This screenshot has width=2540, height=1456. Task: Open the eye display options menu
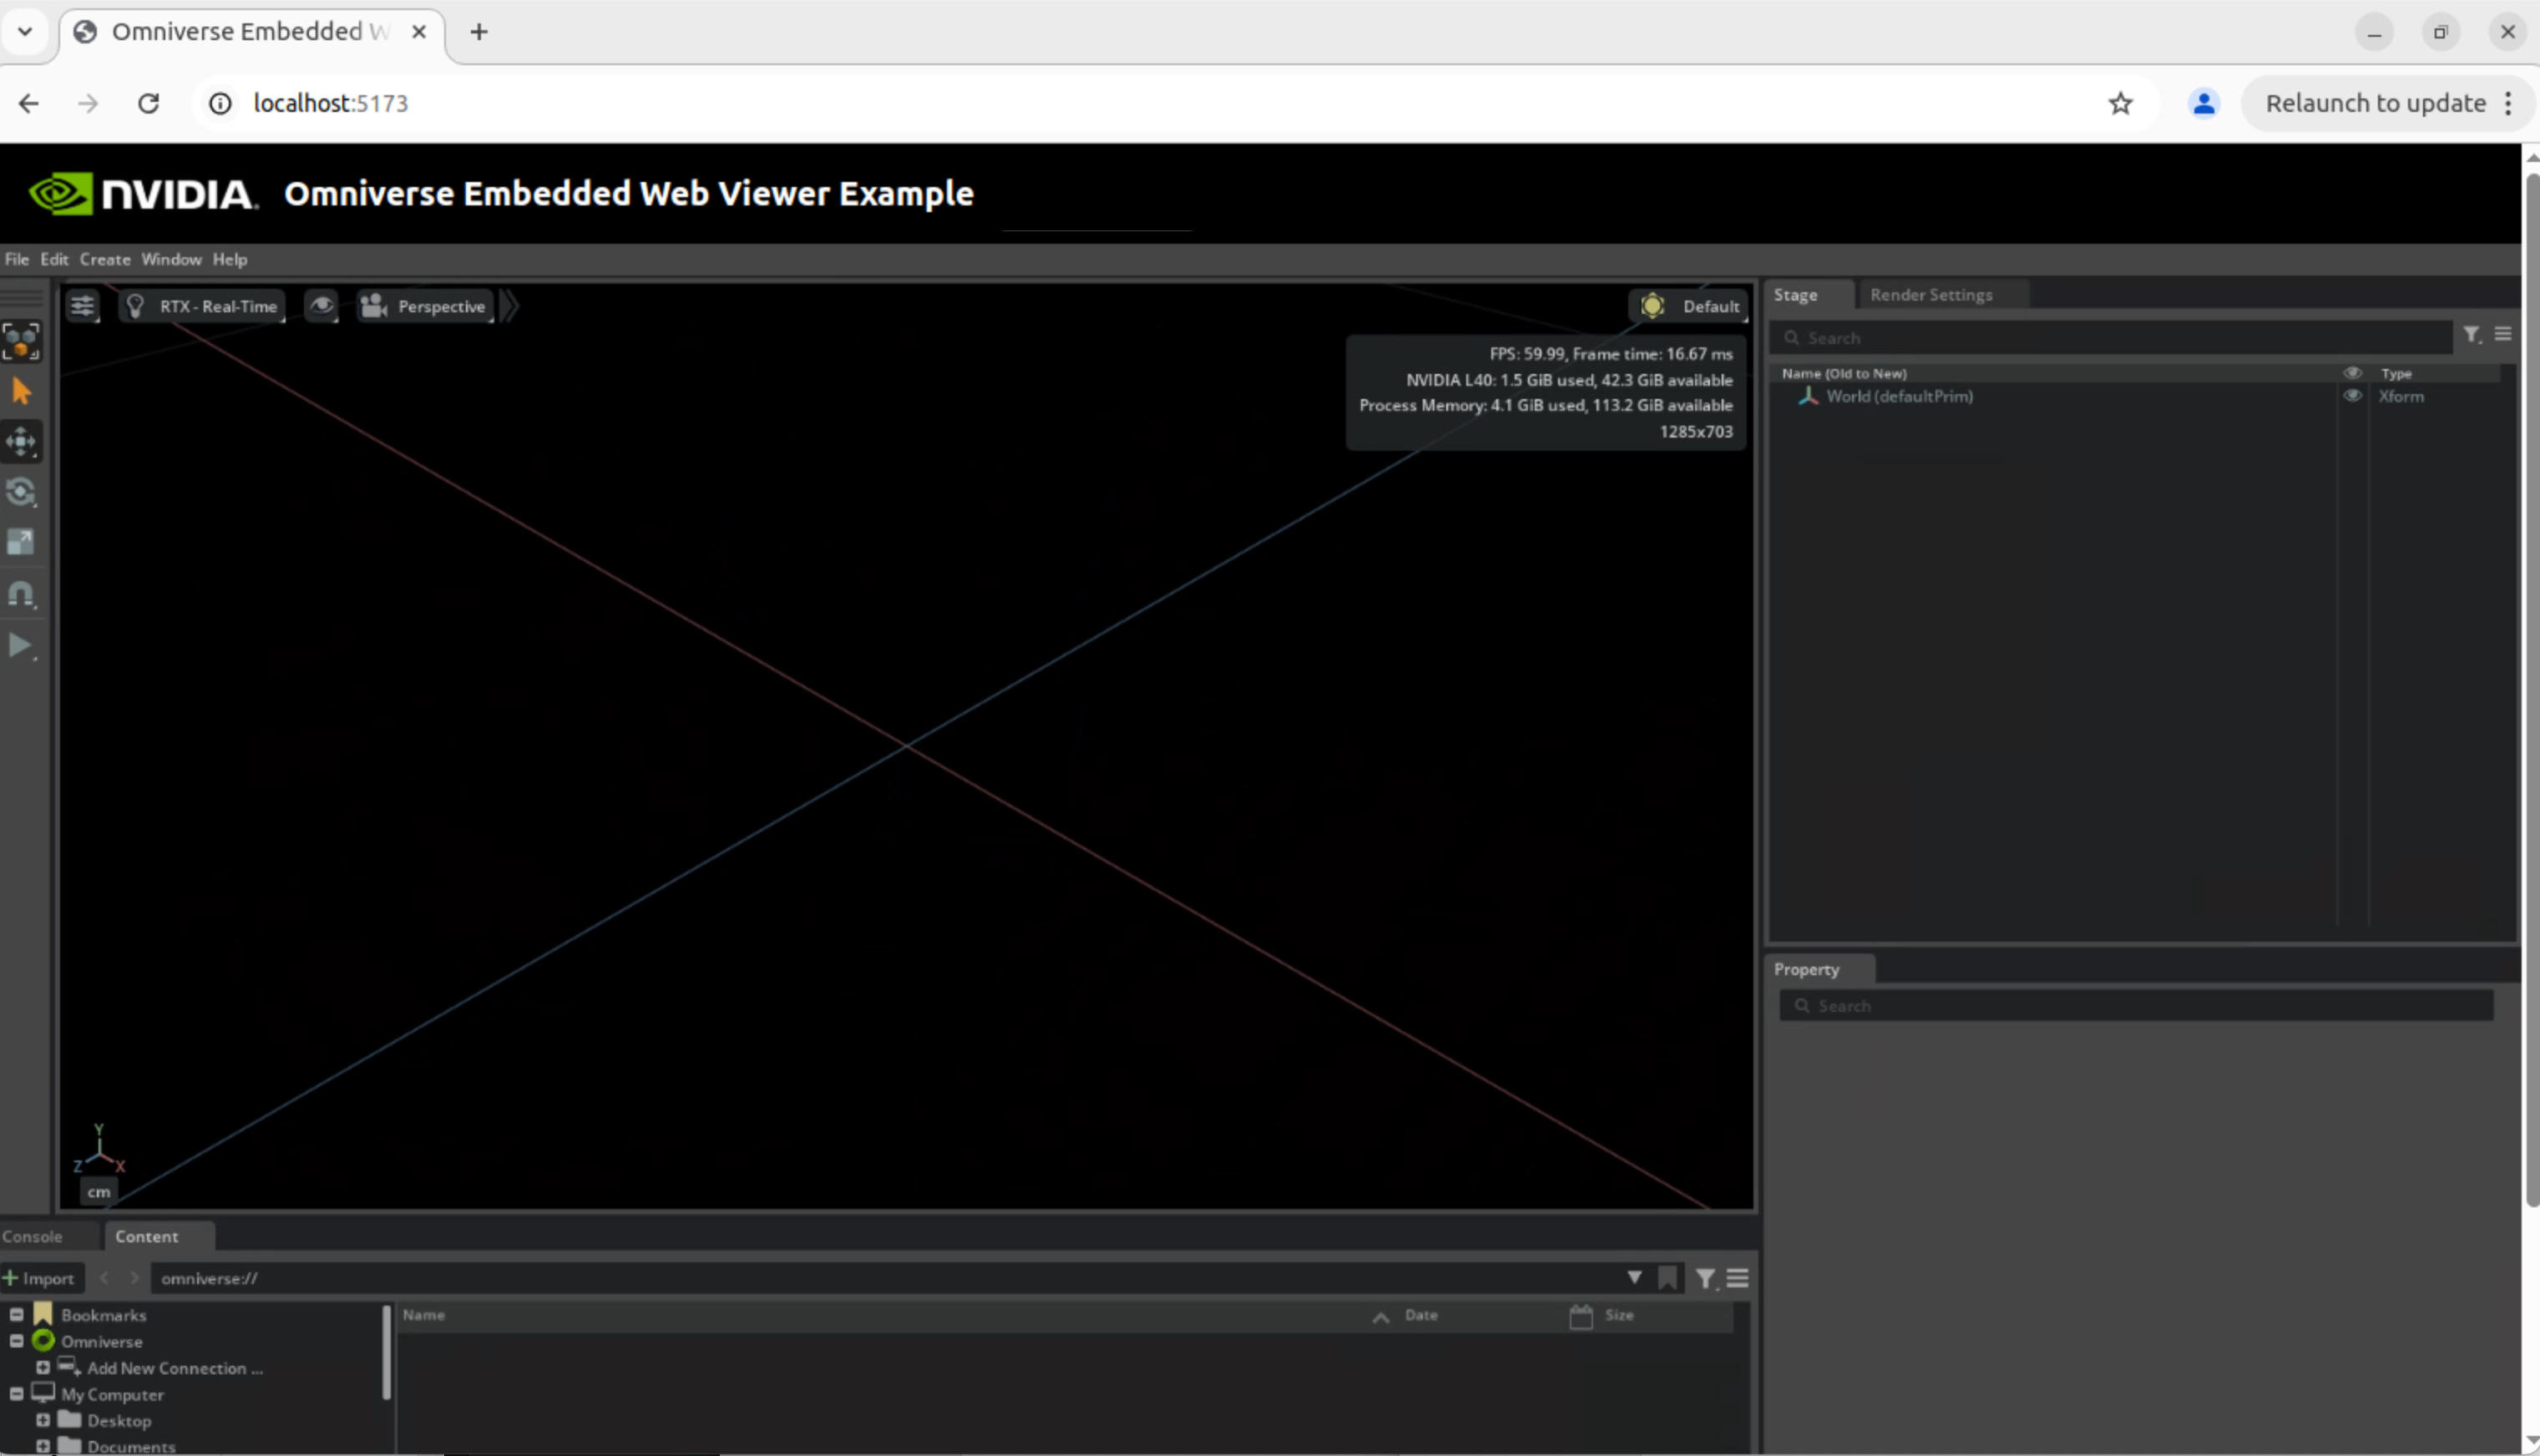point(321,306)
